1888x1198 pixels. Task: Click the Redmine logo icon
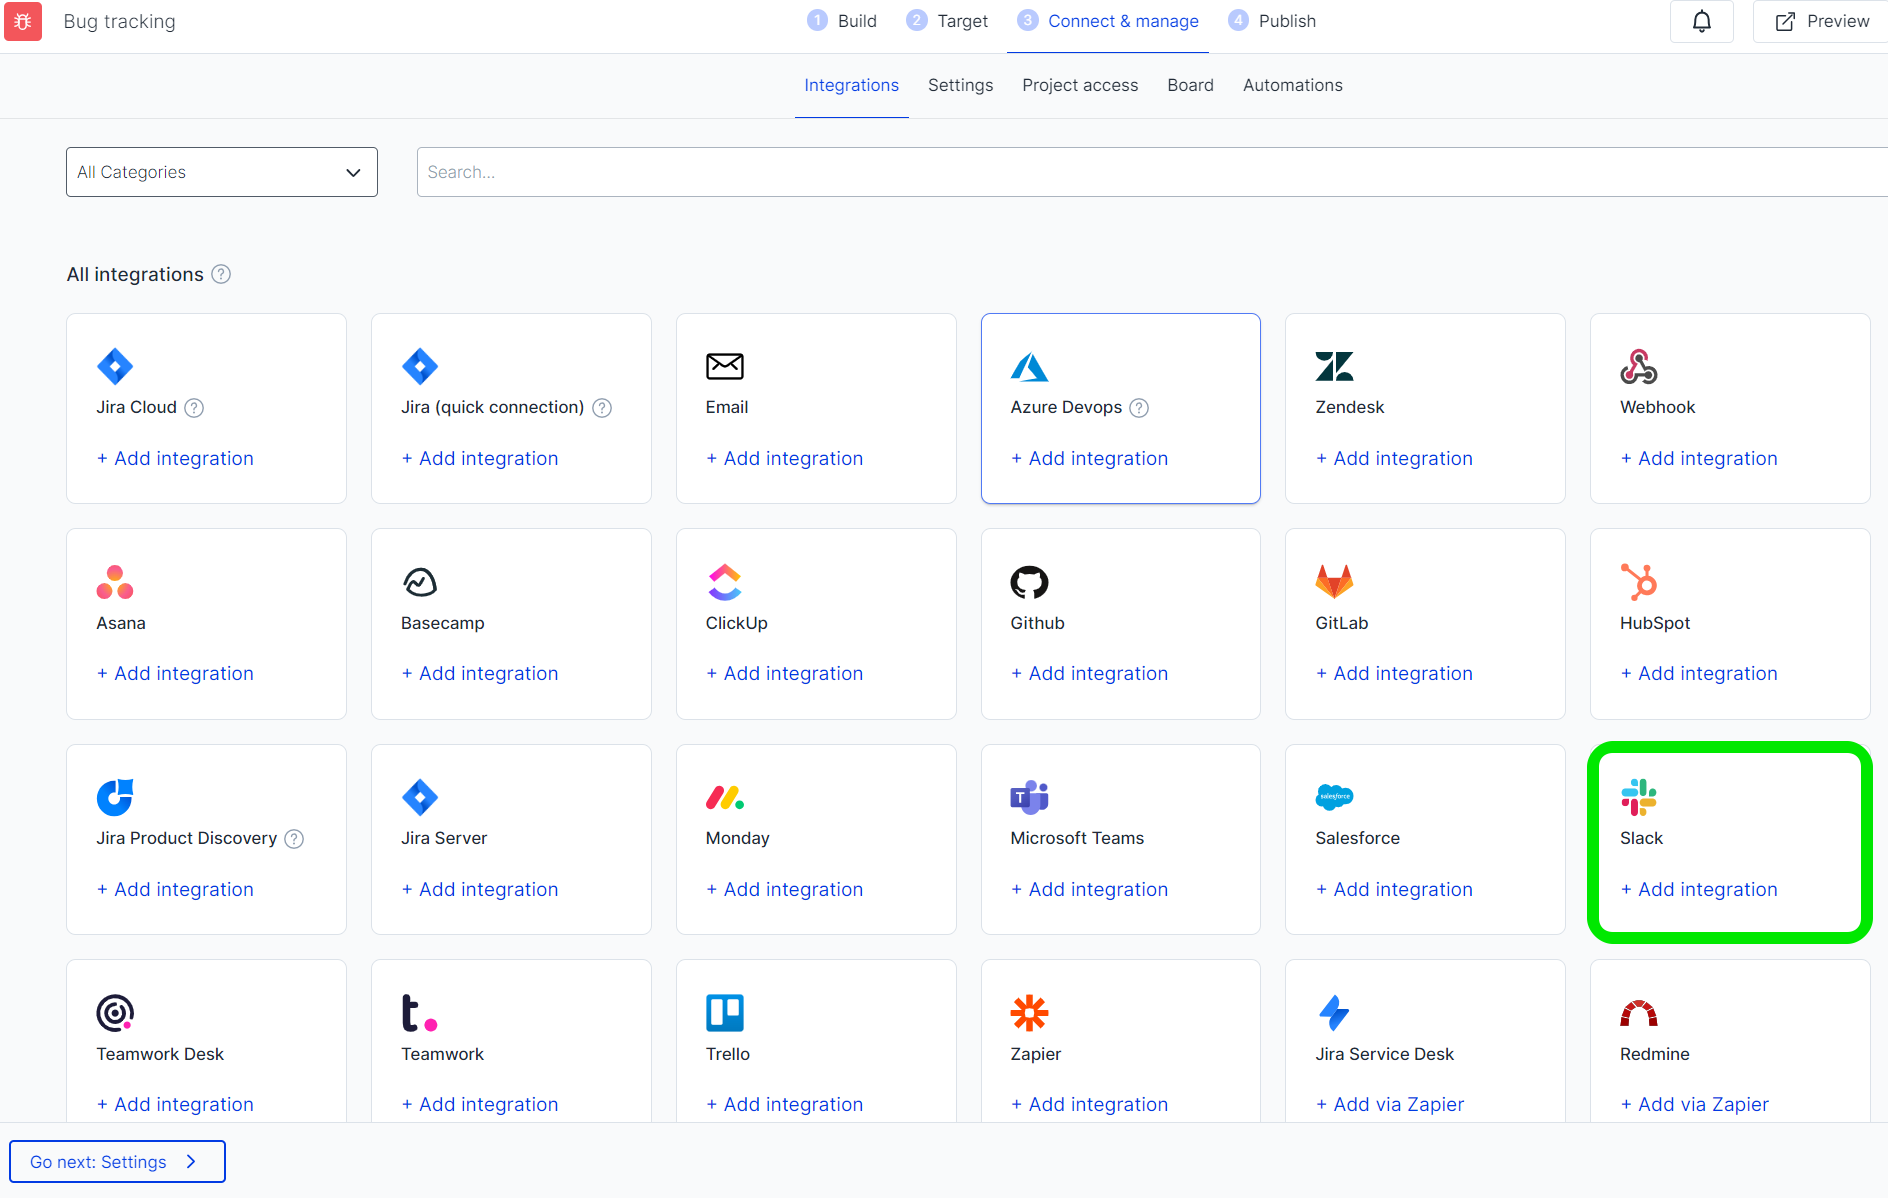[x=1639, y=1013]
